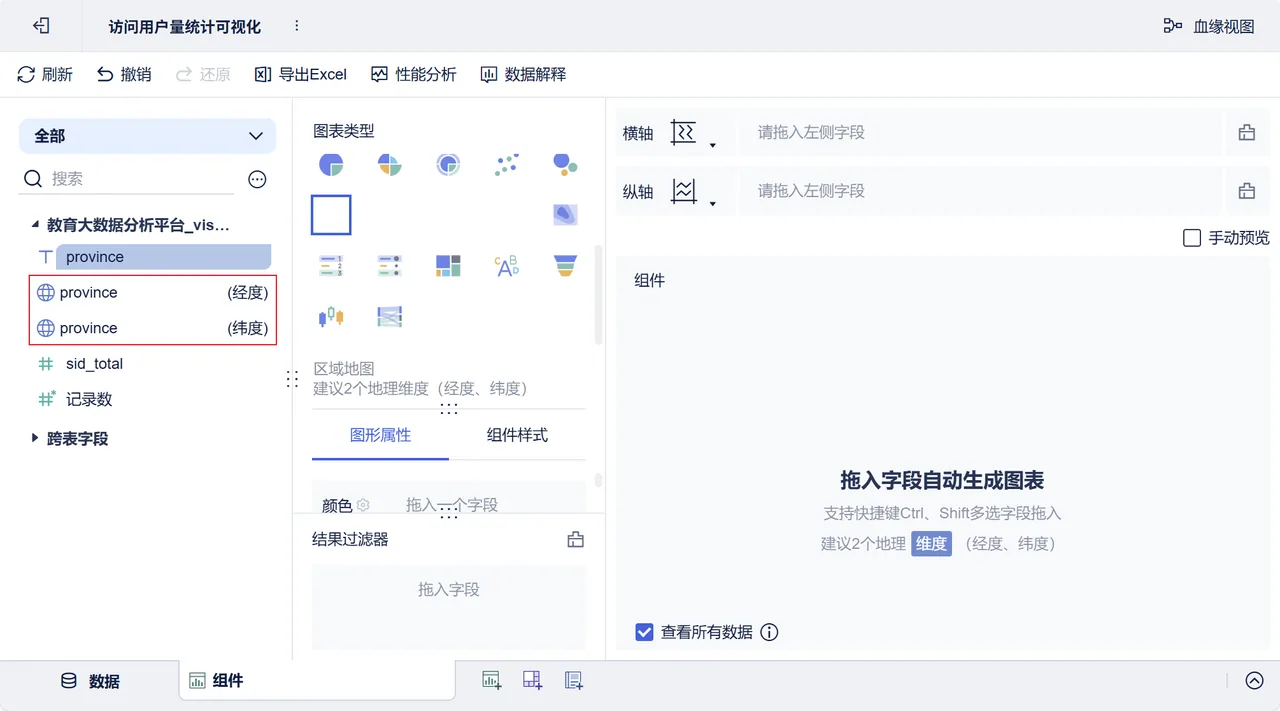Viewport: 1280px width, 711px height.
Task: Select the highlighted blue-outlined chart type box
Action: pos(331,215)
